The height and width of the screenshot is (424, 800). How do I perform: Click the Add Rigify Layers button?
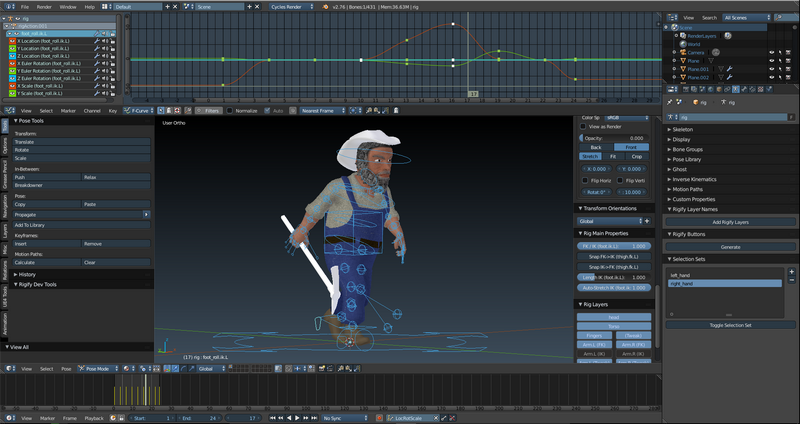point(730,222)
